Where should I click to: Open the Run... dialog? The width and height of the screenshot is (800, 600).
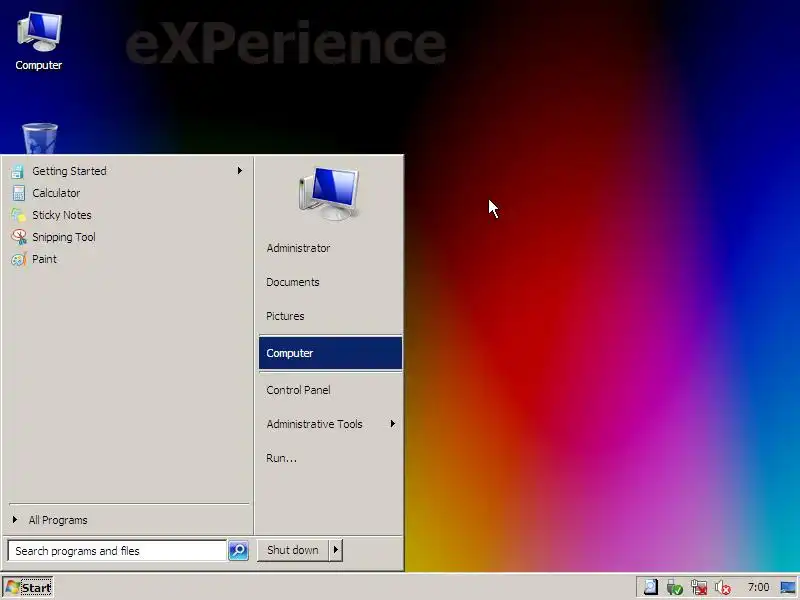coord(330,458)
